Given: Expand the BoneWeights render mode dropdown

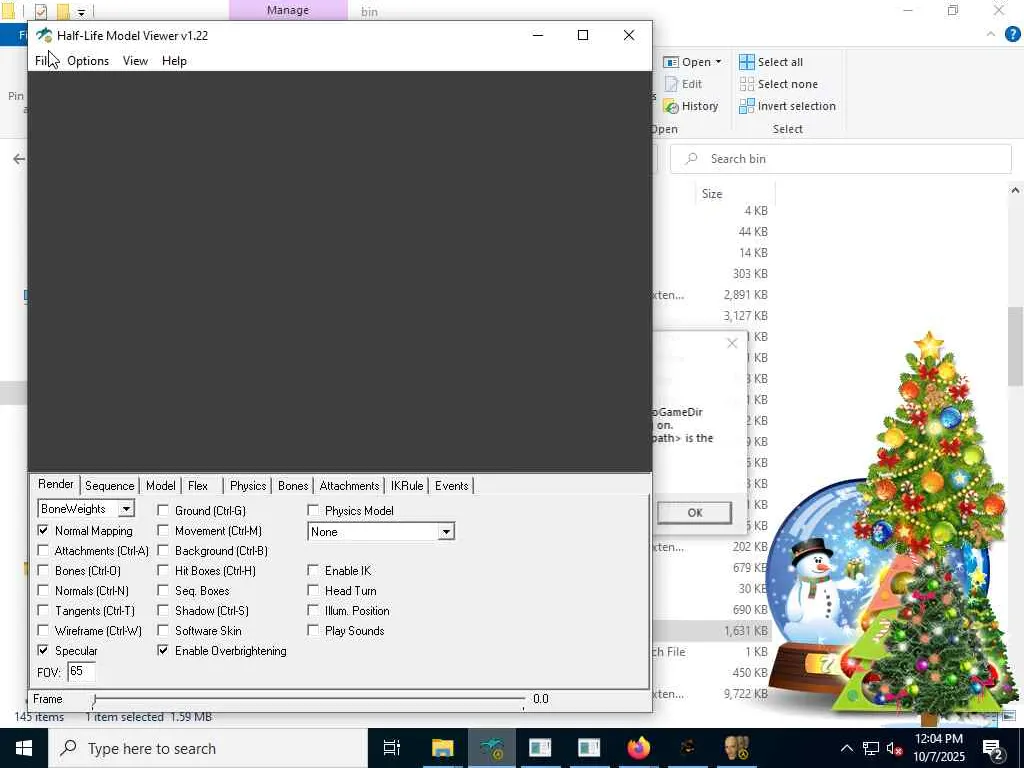Looking at the screenshot, I should (126, 509).
